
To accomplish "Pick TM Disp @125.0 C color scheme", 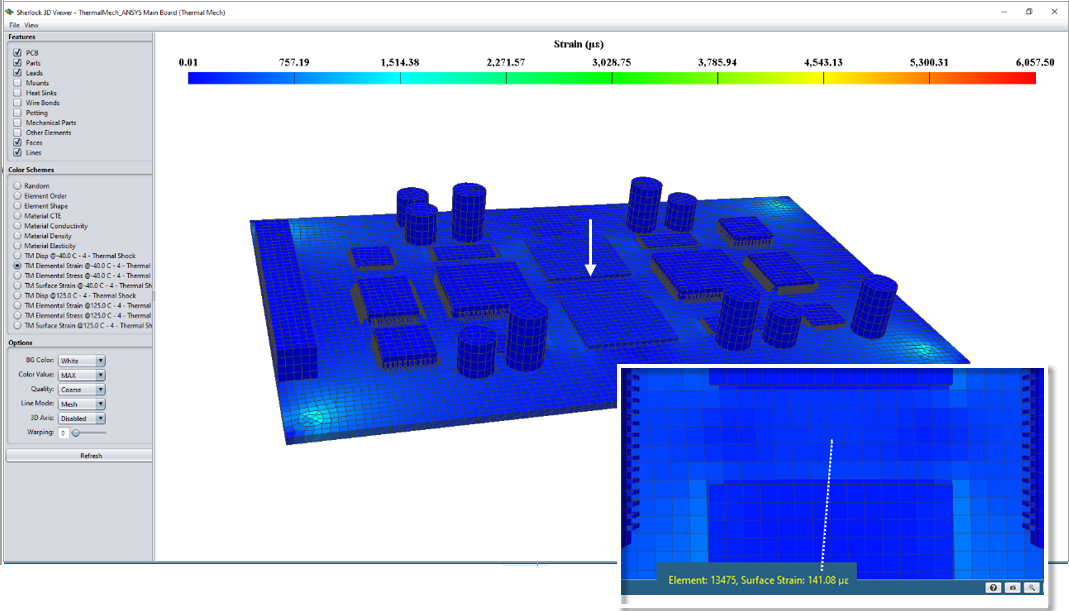I will point(17,295).
